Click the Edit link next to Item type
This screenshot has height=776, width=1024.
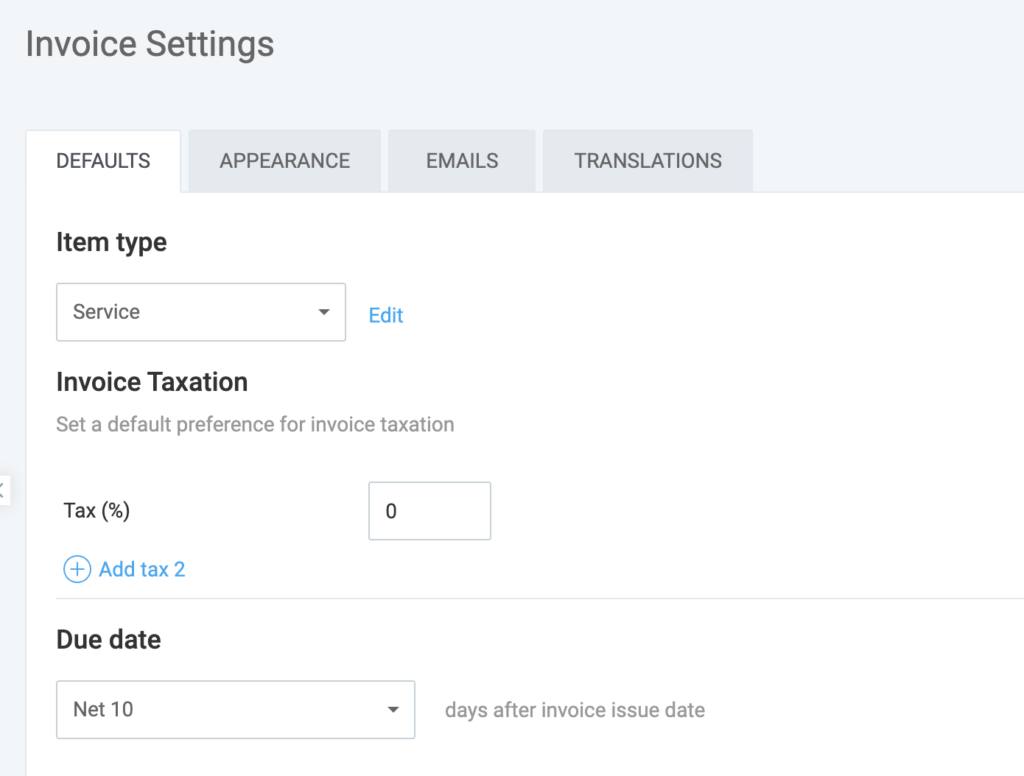pos(385,316)
